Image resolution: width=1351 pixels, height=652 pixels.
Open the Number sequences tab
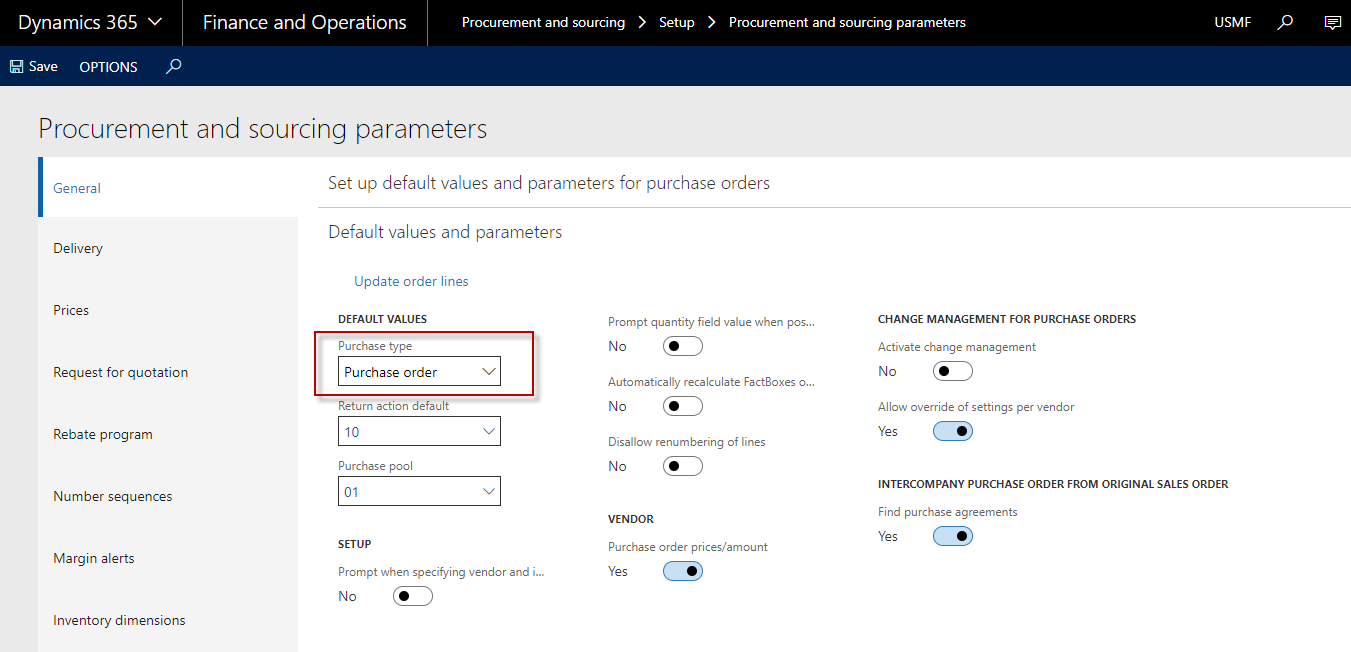click(x=112, y=496)
